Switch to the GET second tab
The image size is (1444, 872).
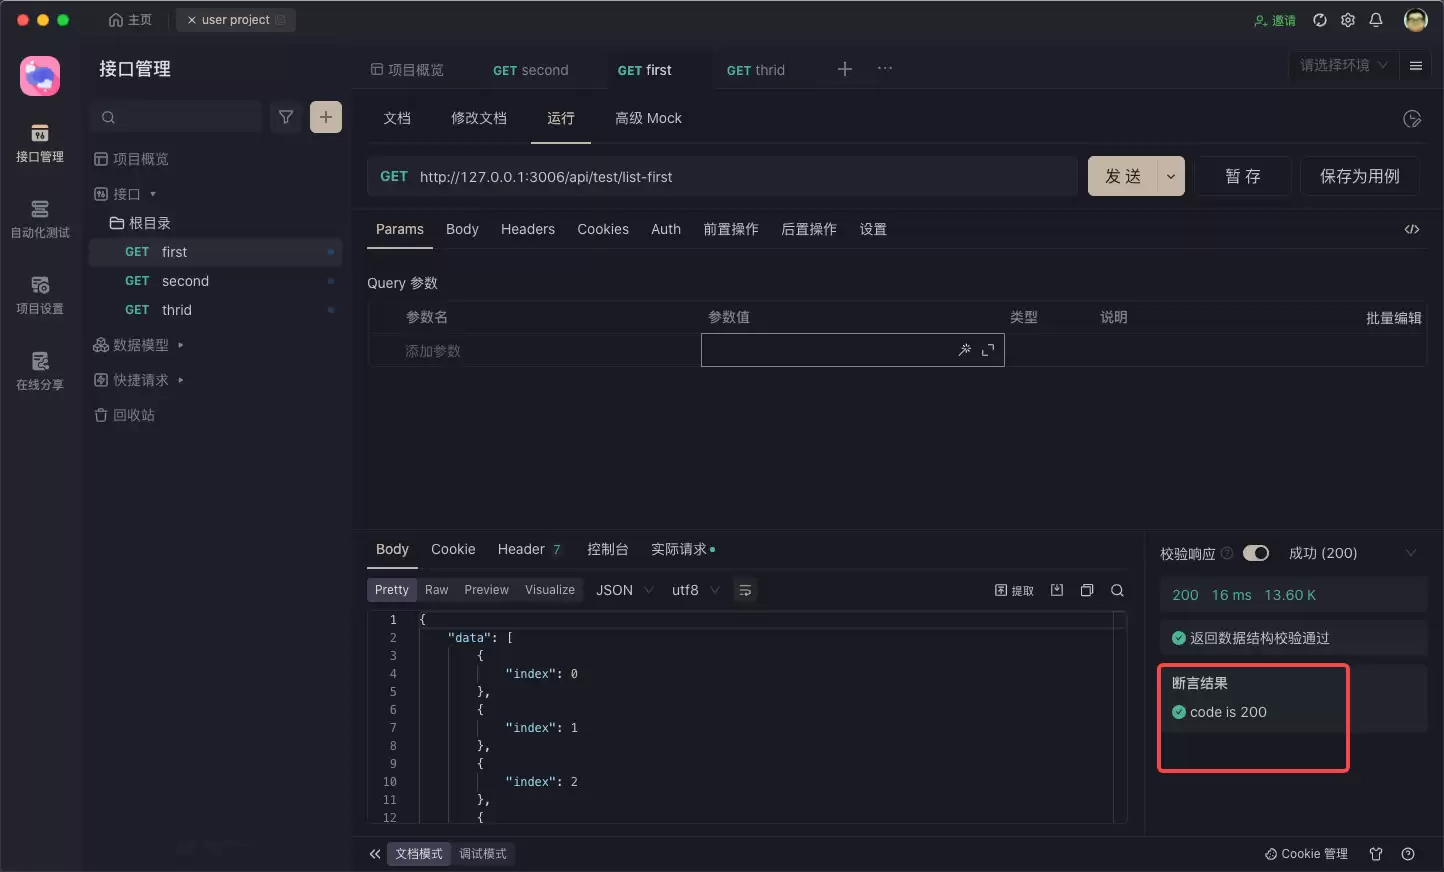pyautogui.click(x=530, y=70)
